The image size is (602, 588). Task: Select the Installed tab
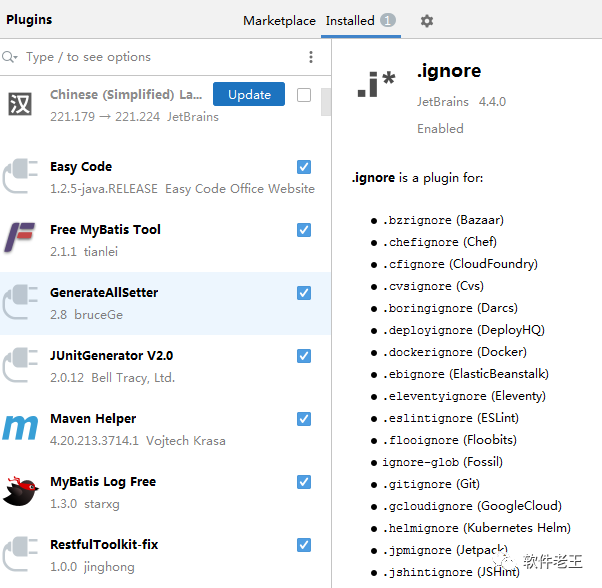point(350,21)
